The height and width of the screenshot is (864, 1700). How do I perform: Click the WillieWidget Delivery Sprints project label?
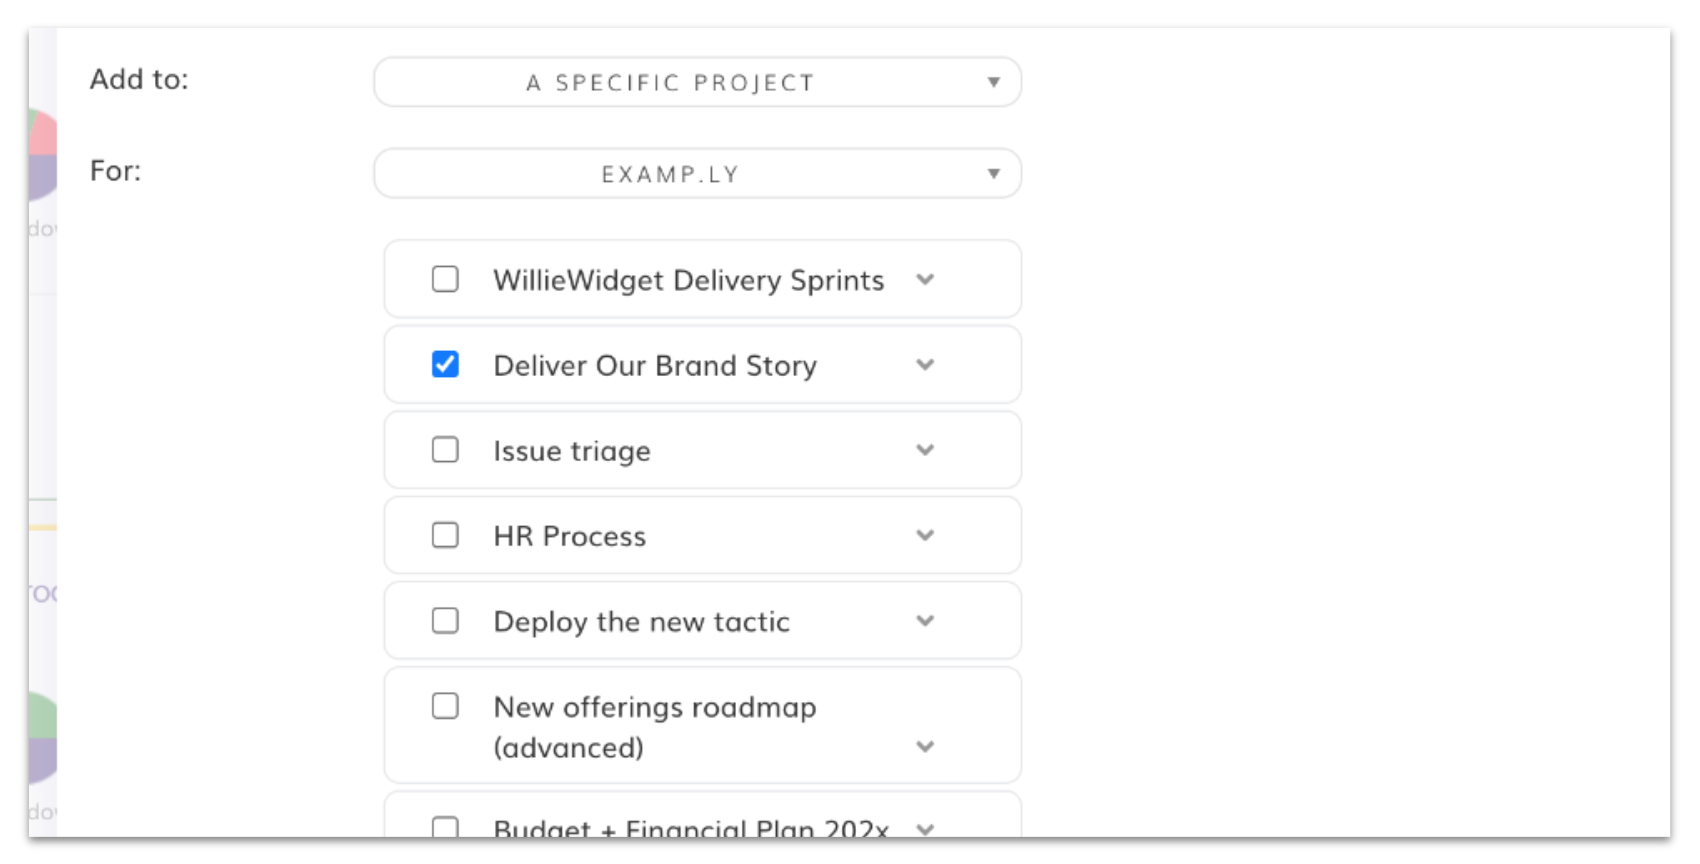688,281
